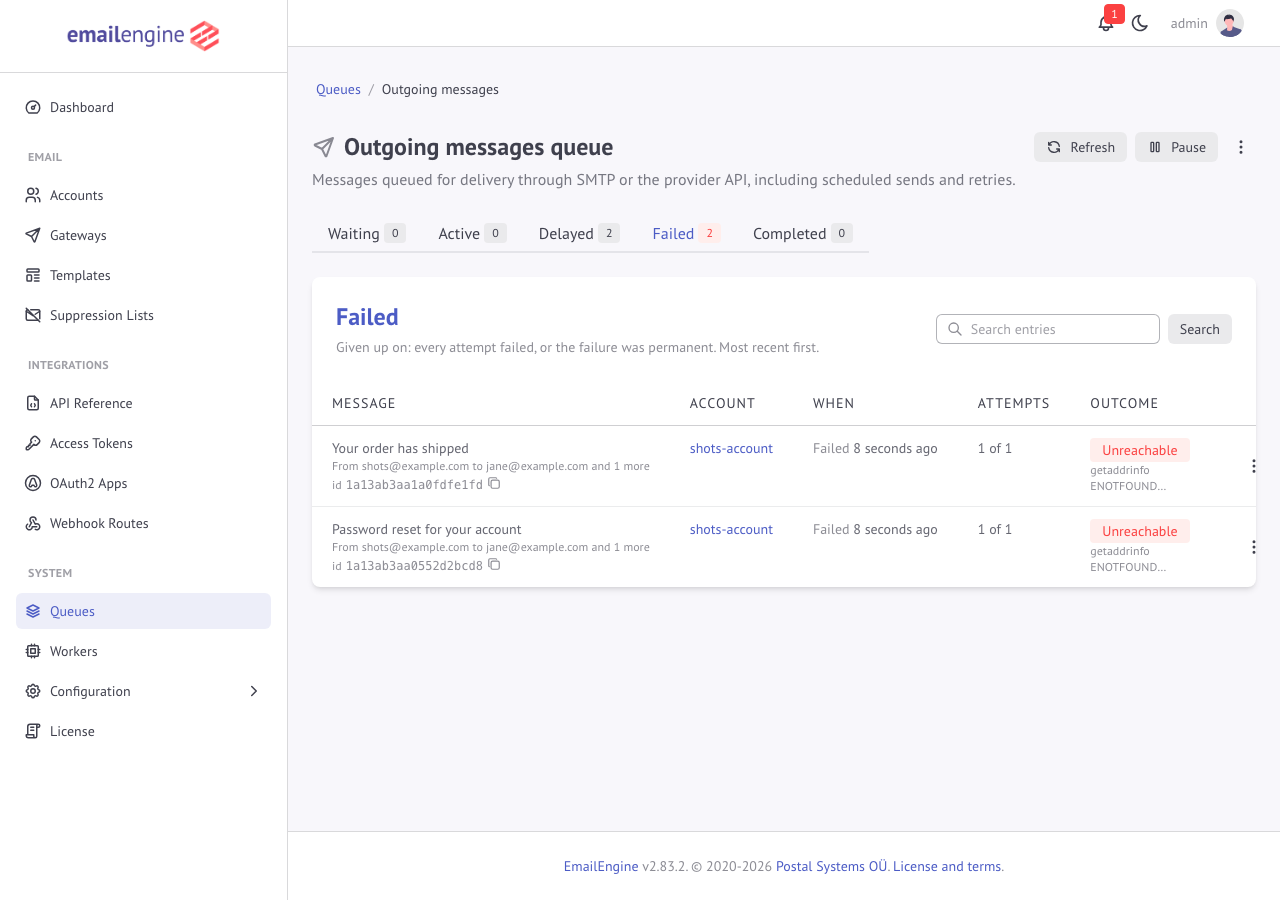Expand the Configuration sidebar section
This screenshot has height=900, width=1280.
pyautogui.click(x=143, y=691)
